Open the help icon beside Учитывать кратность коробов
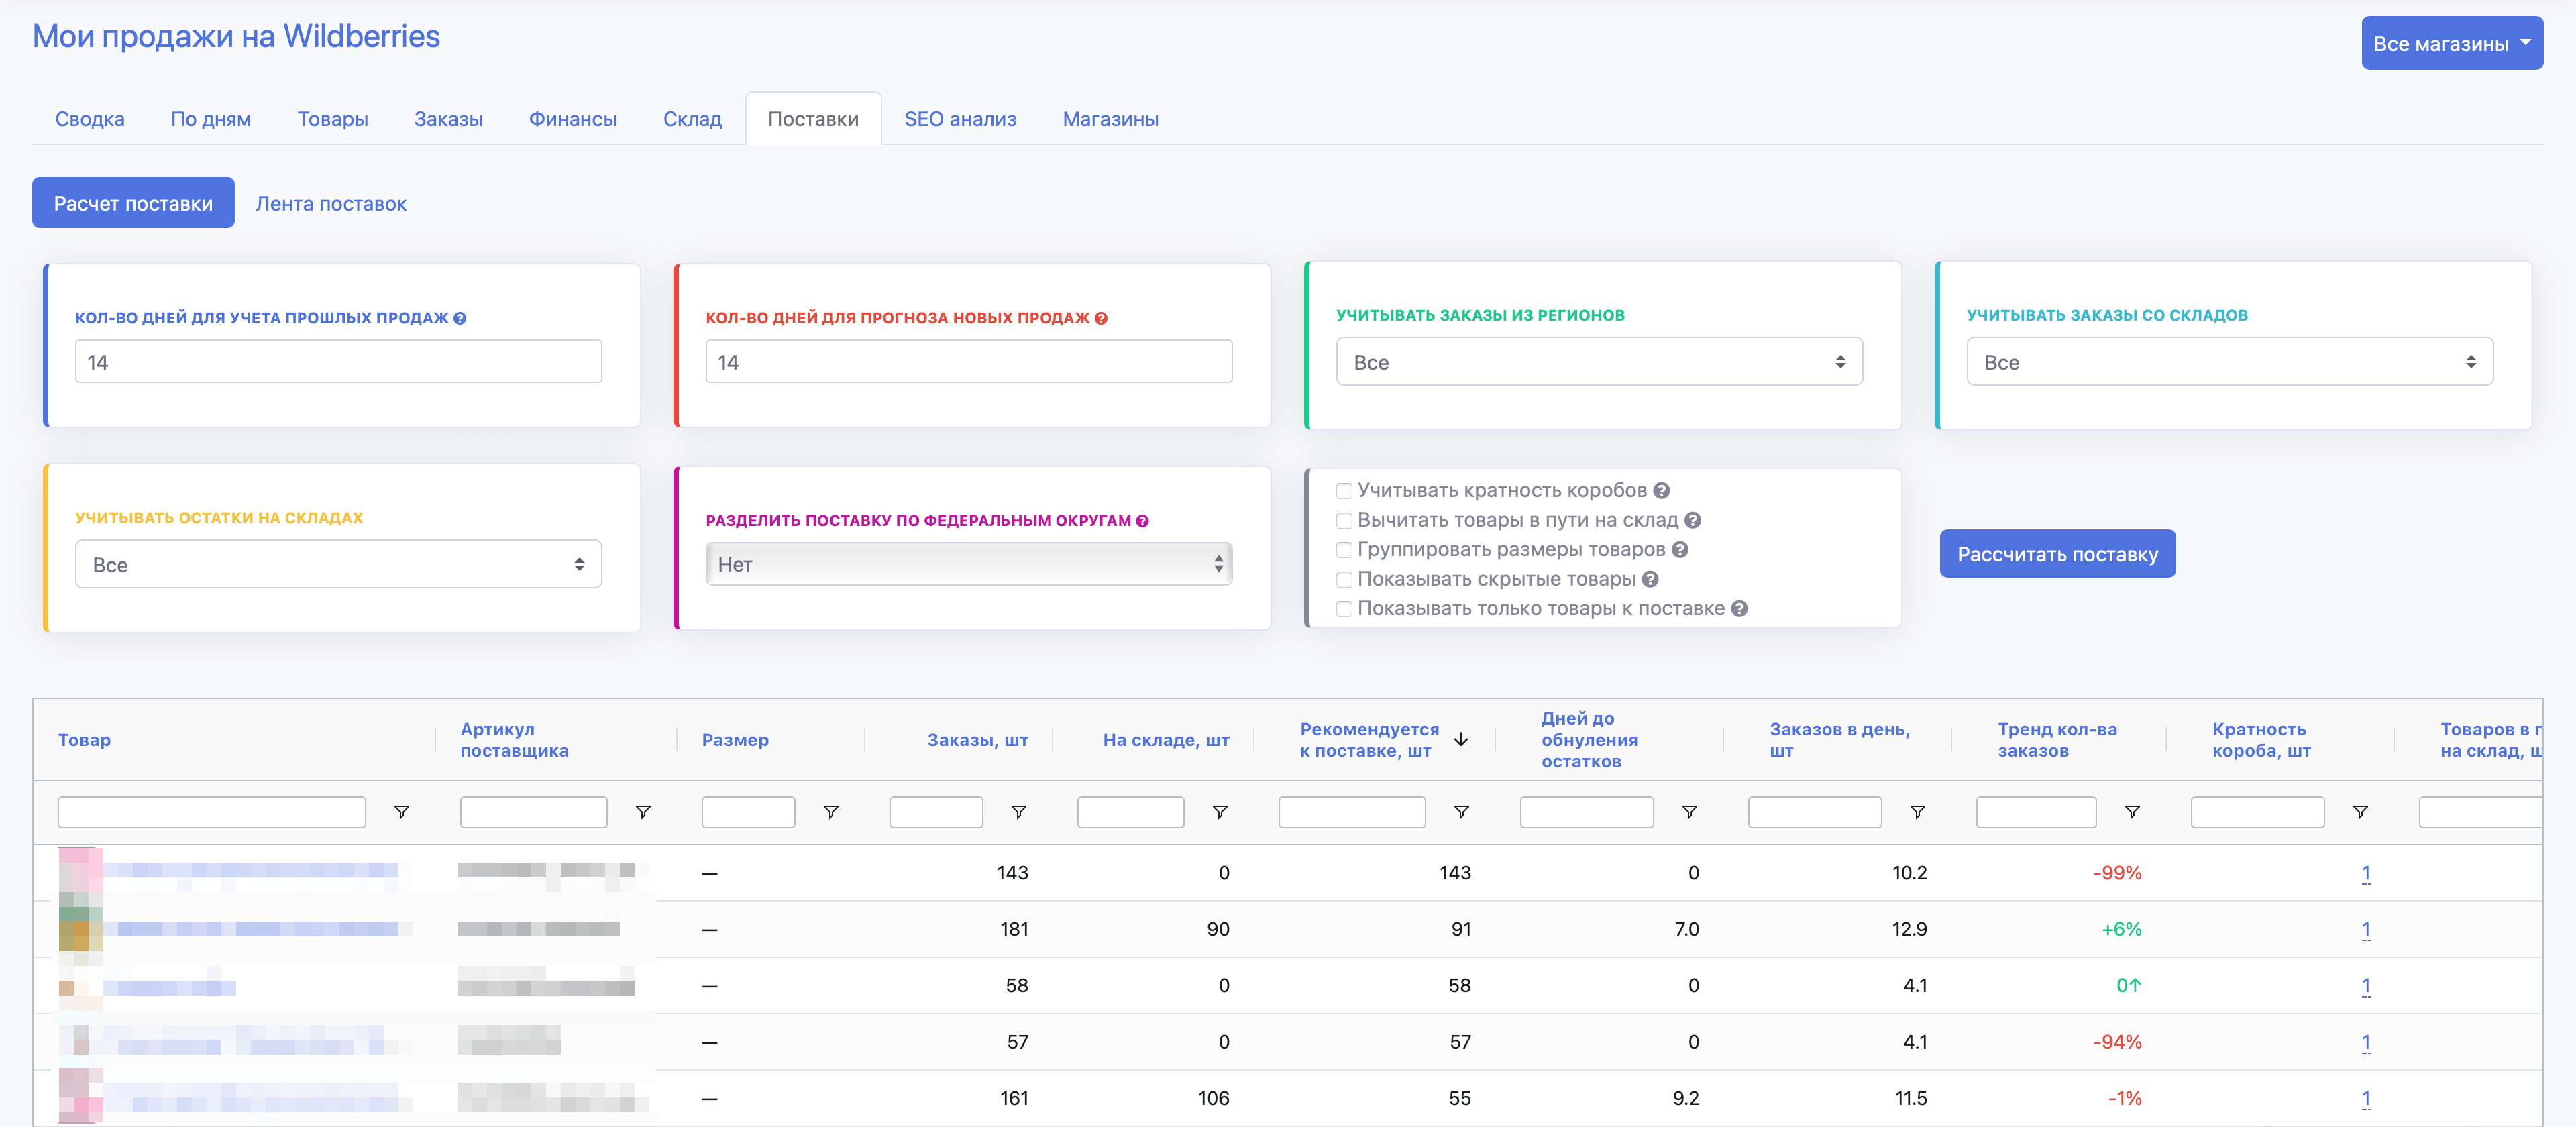The height and width of the screenshot is (1127, 2576). coord(1662,490)
